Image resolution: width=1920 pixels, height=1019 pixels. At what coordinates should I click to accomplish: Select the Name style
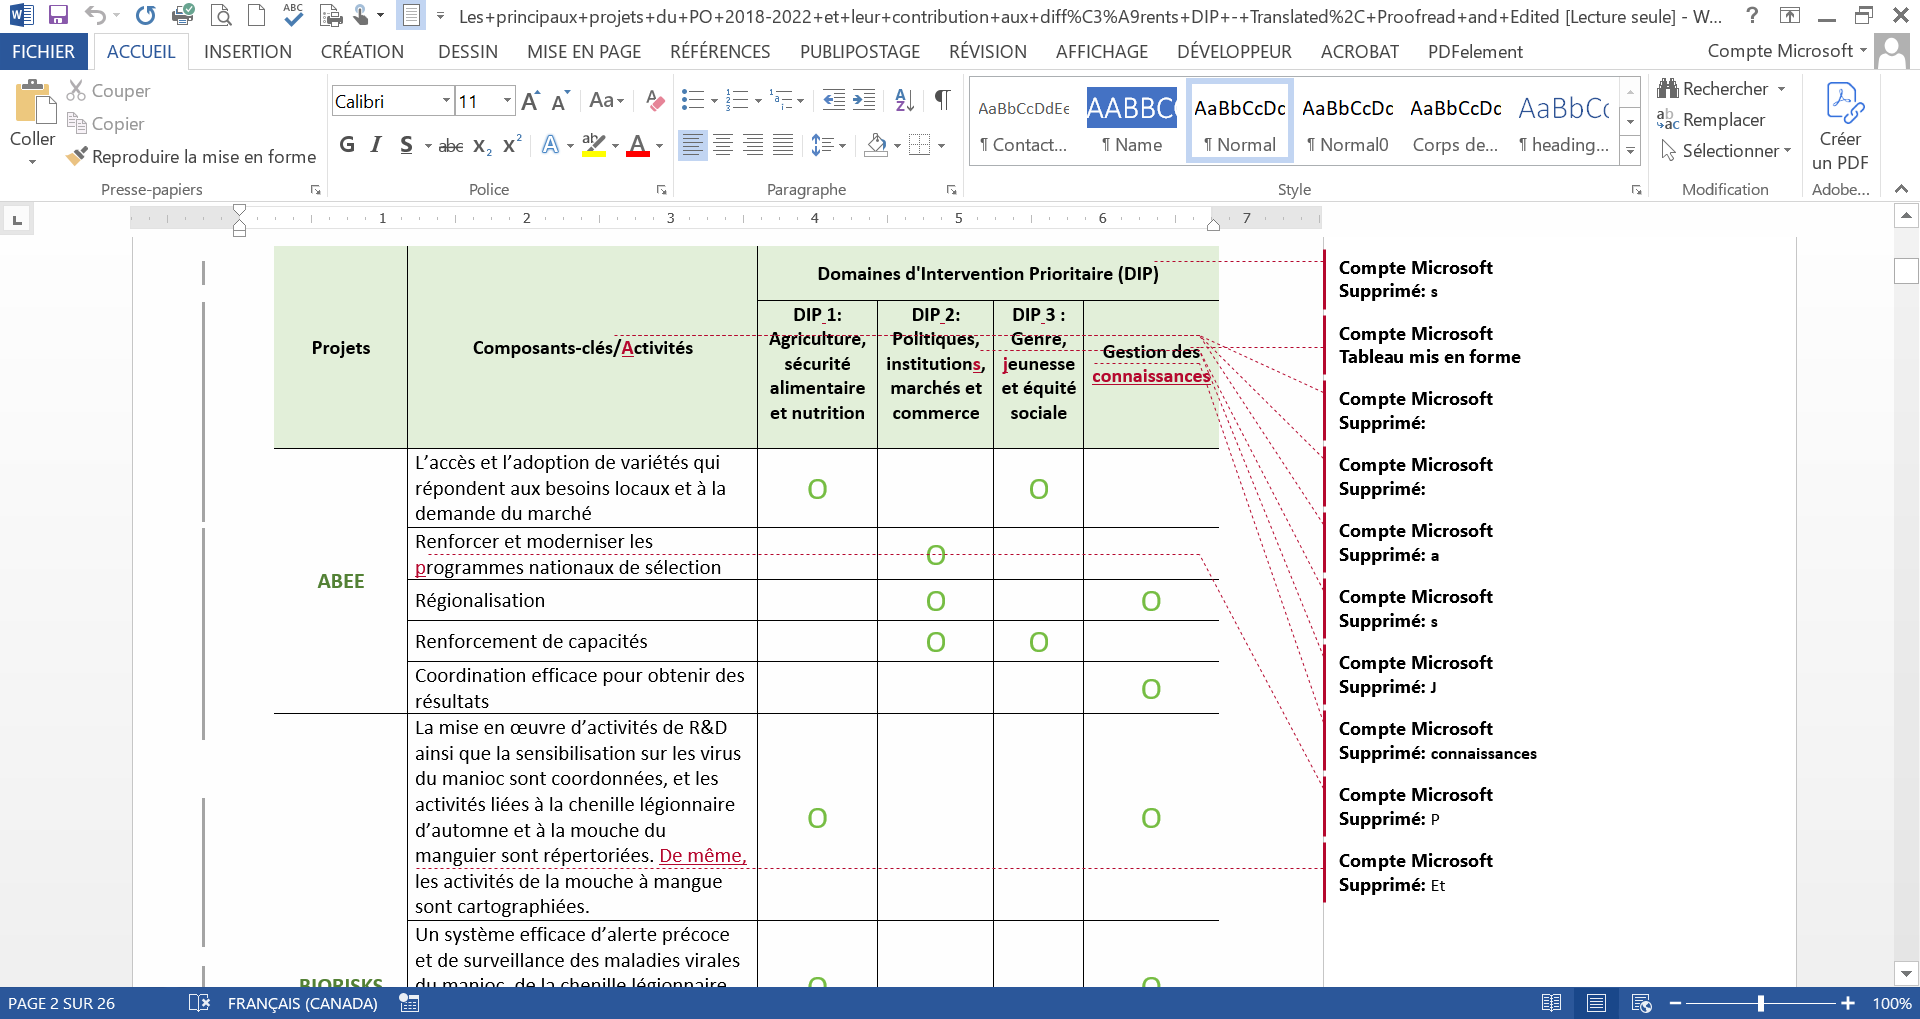coord(1132,121)
